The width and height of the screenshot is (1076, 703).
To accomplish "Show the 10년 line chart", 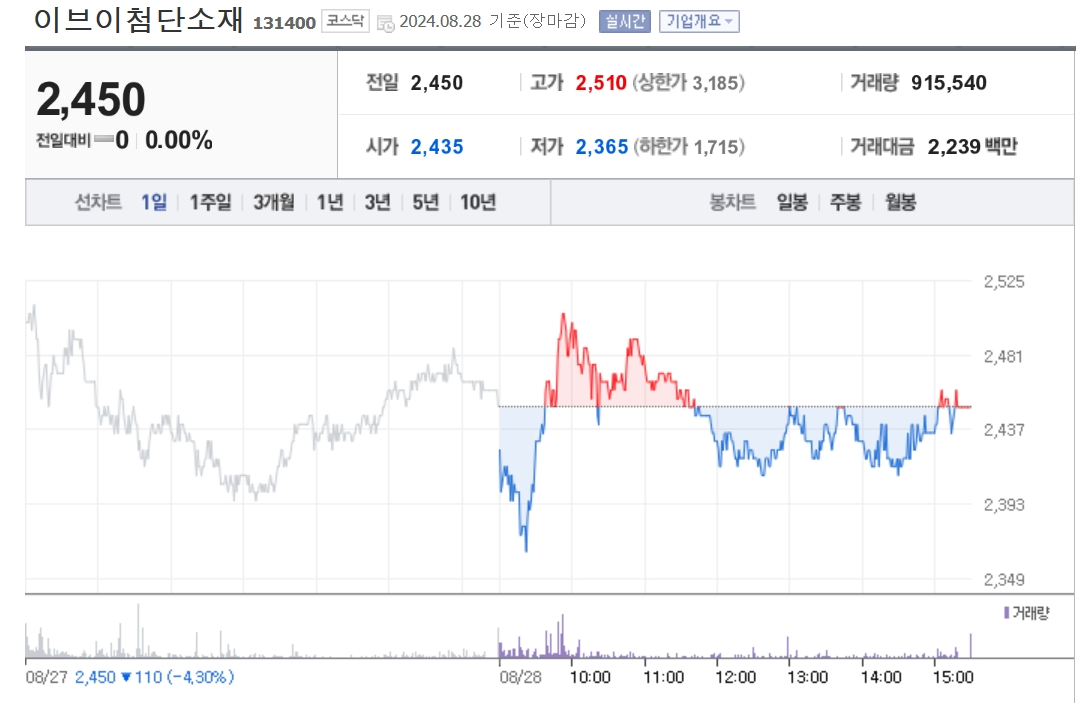I will pyautogui.click(x=478, y=202).
